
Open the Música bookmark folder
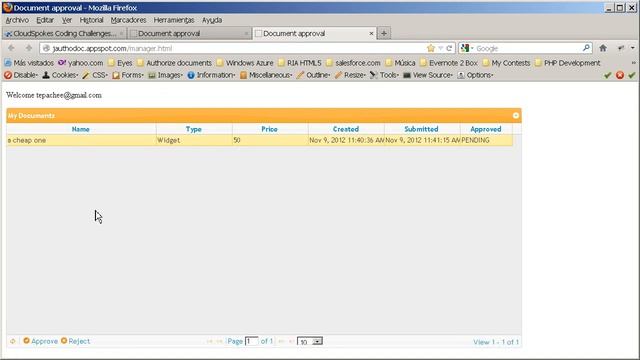coord(400,63)
